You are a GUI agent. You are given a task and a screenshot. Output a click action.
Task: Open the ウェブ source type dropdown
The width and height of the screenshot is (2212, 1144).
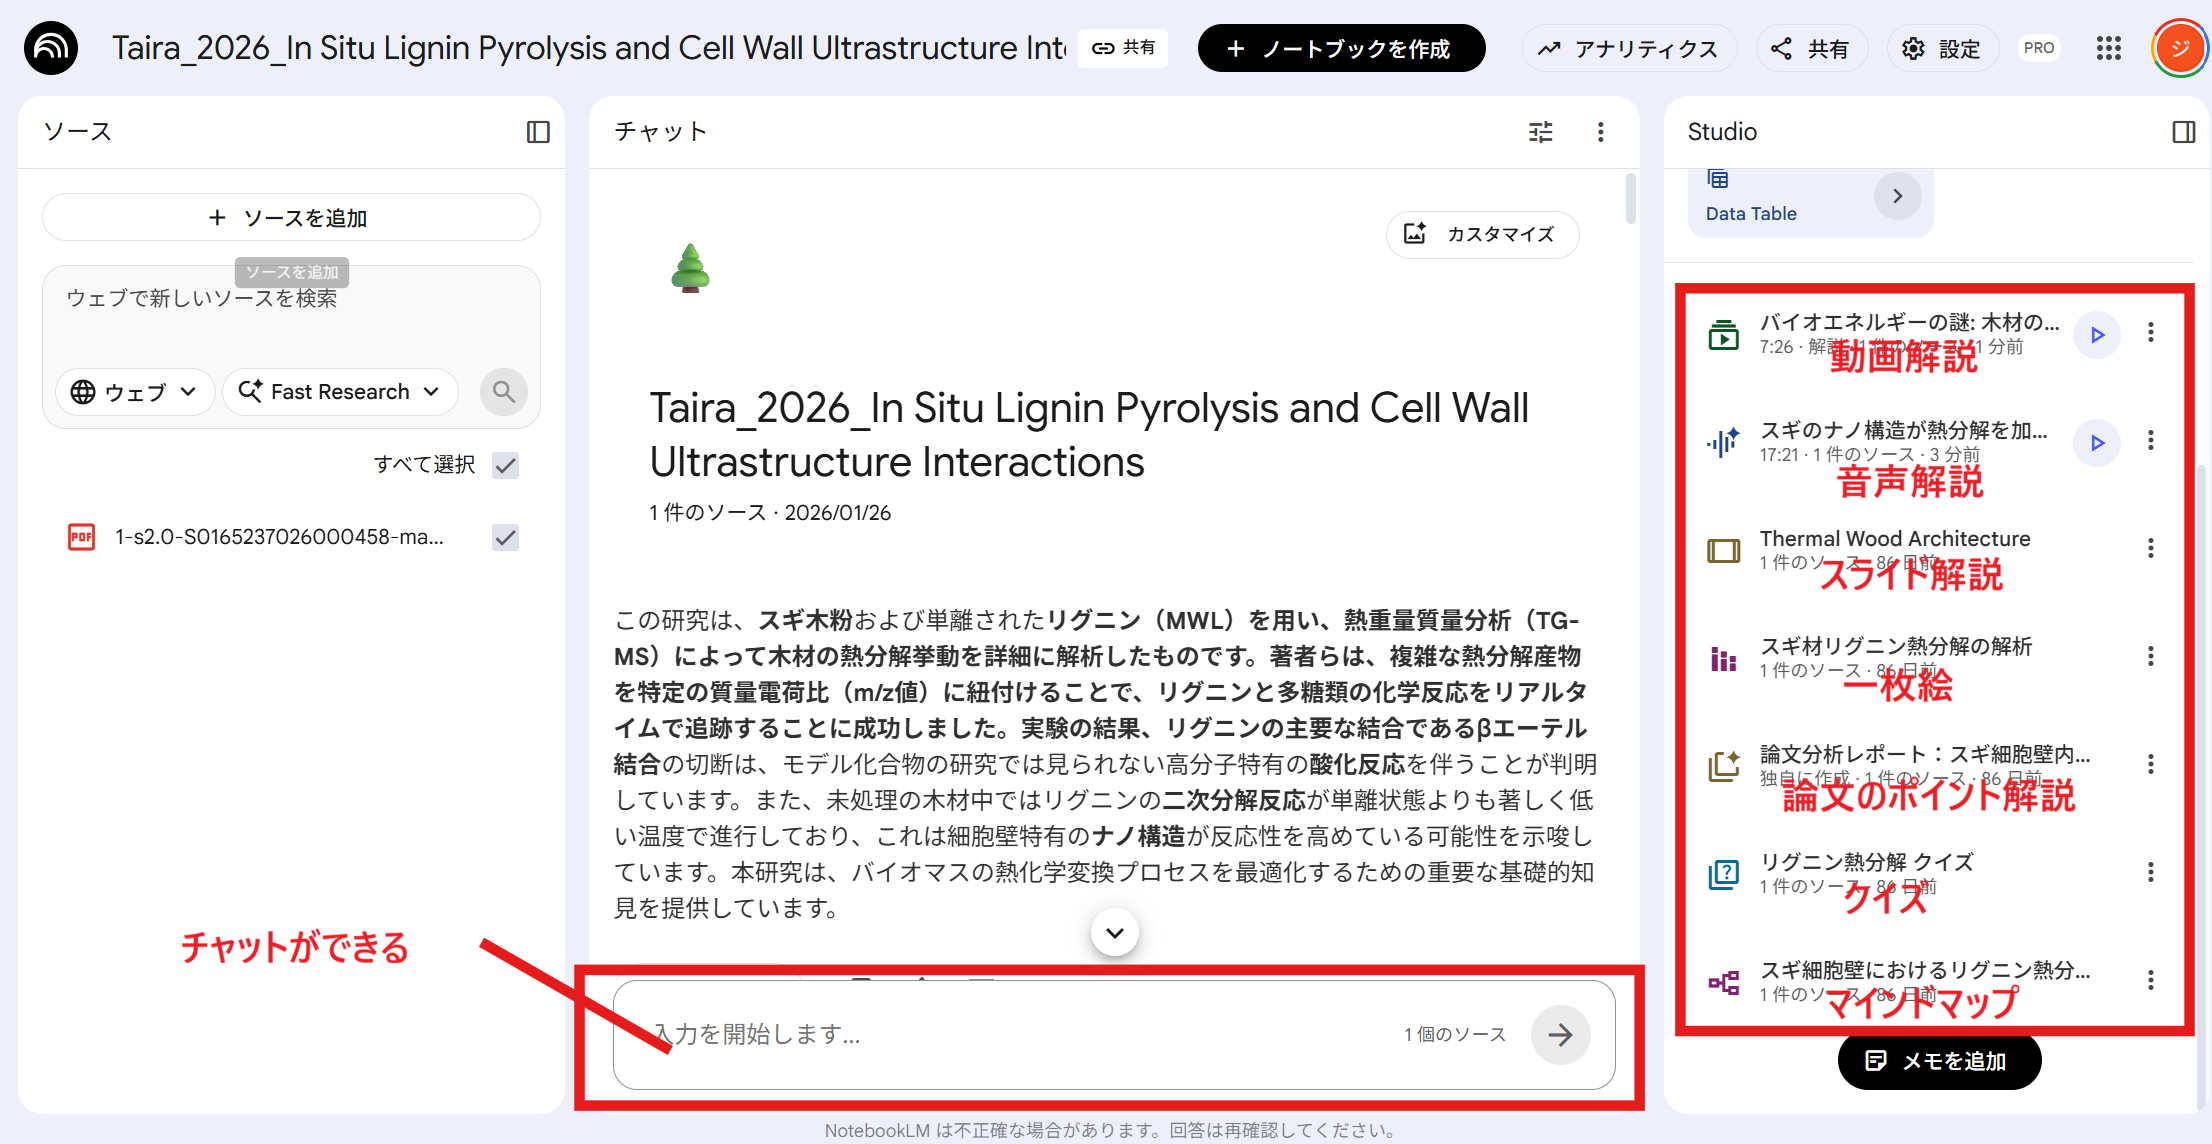tap(135, 391)
